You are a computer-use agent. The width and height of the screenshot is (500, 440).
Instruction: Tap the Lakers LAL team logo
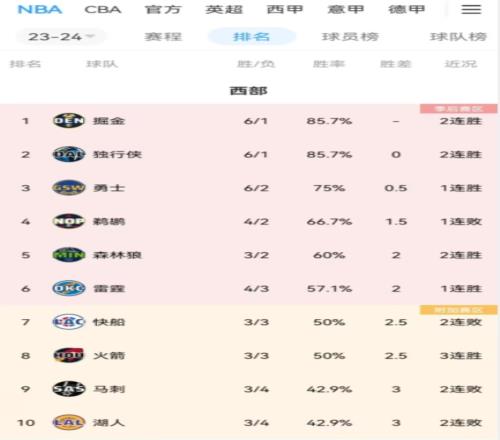point(69,422)
